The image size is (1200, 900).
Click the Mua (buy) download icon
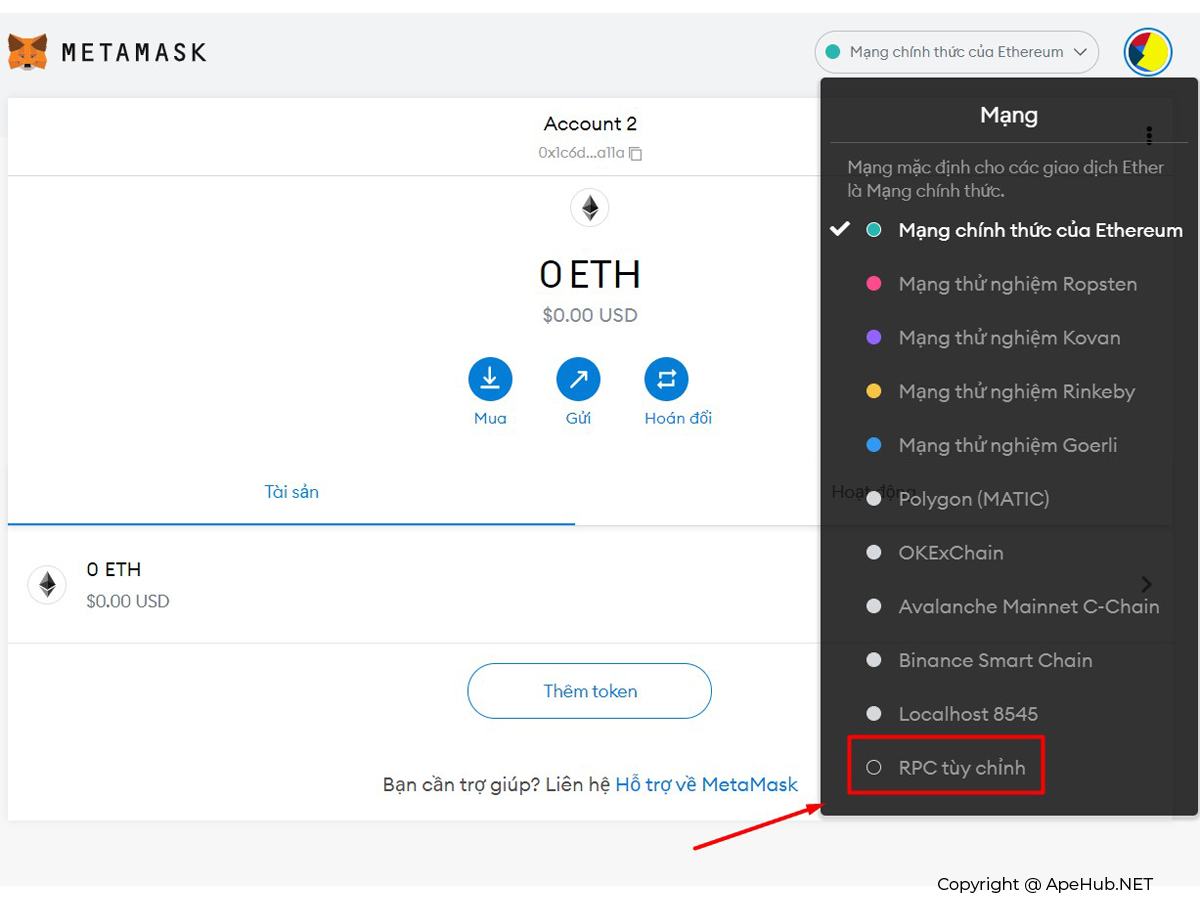pyautogui.click(x=490, y=379)
